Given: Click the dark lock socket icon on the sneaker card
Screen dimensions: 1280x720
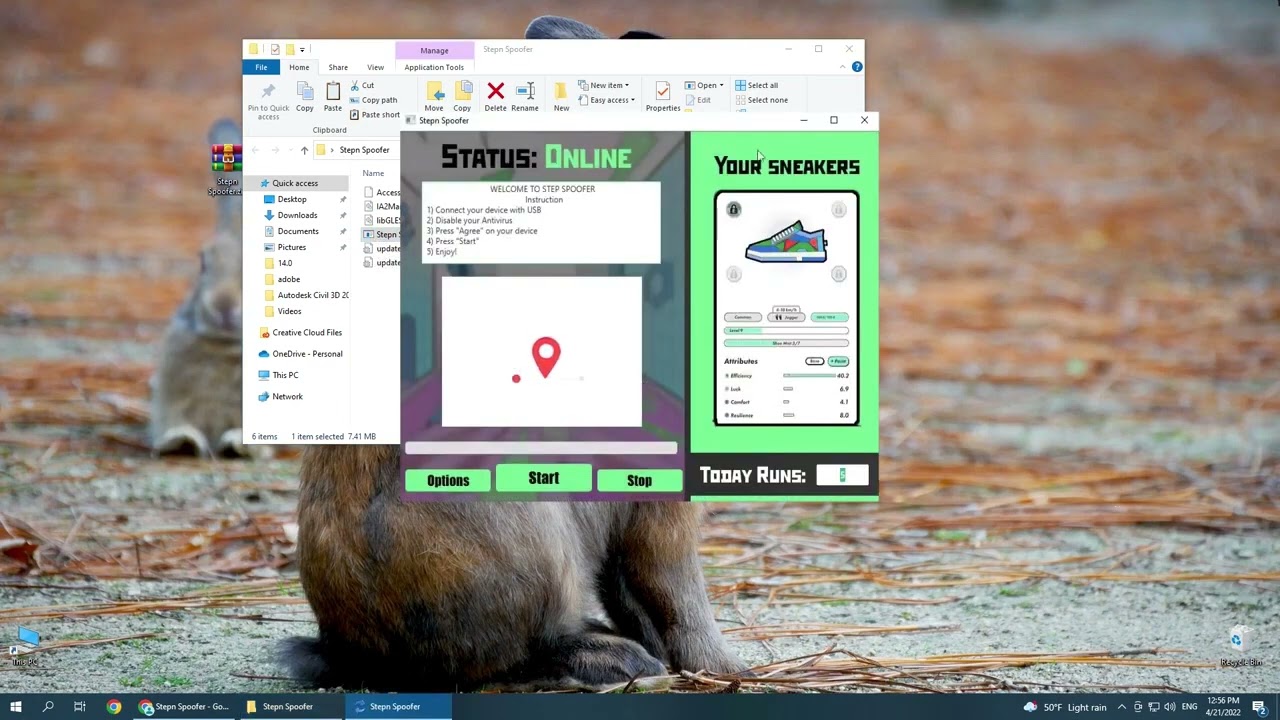Looking at the screenshot, I should pyautogui.click(x=733, y=209).
